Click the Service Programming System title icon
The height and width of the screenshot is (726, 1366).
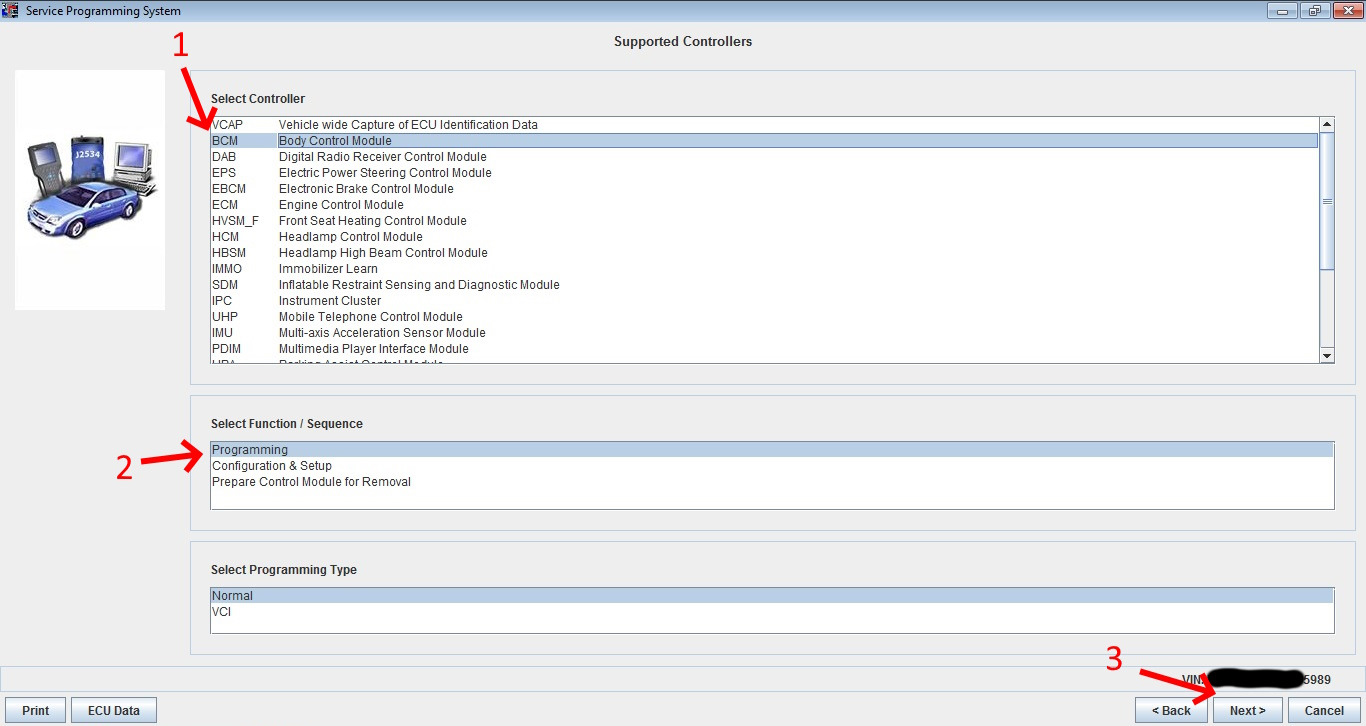point(11,11)
